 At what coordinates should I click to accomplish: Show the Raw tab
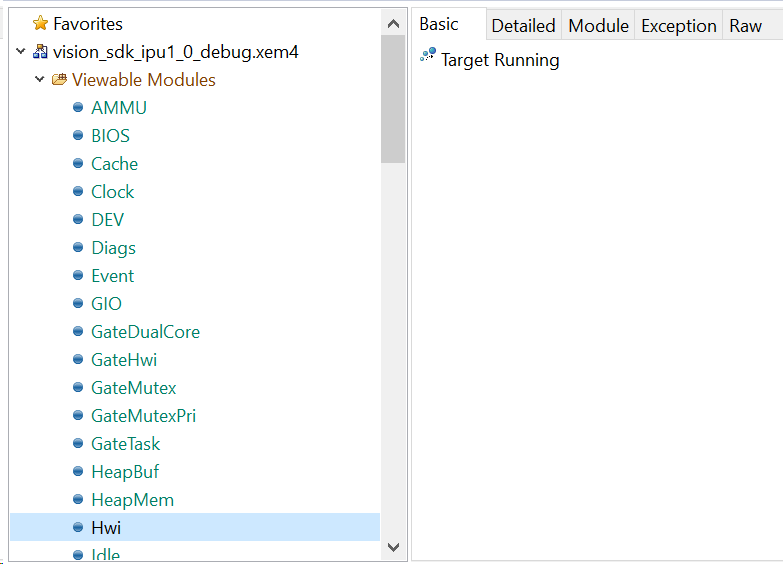point(745,26)
